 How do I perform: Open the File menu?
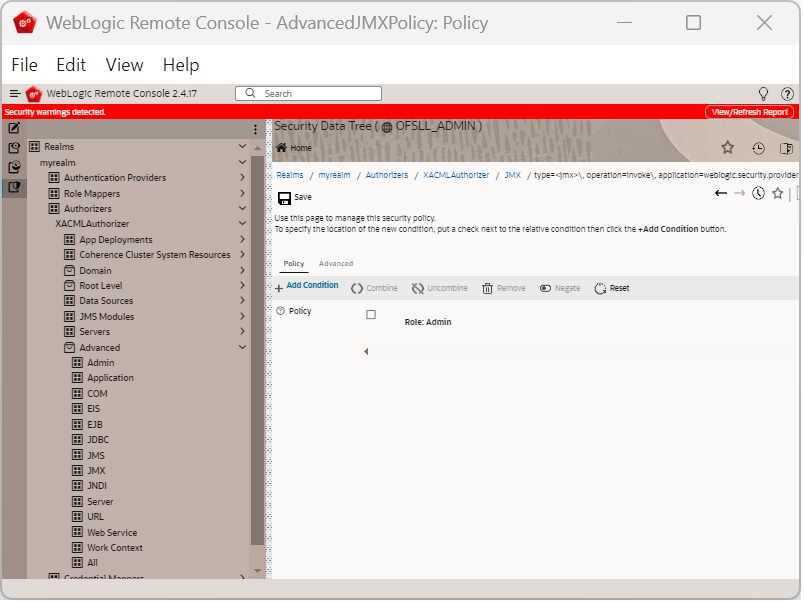point(25,65)
